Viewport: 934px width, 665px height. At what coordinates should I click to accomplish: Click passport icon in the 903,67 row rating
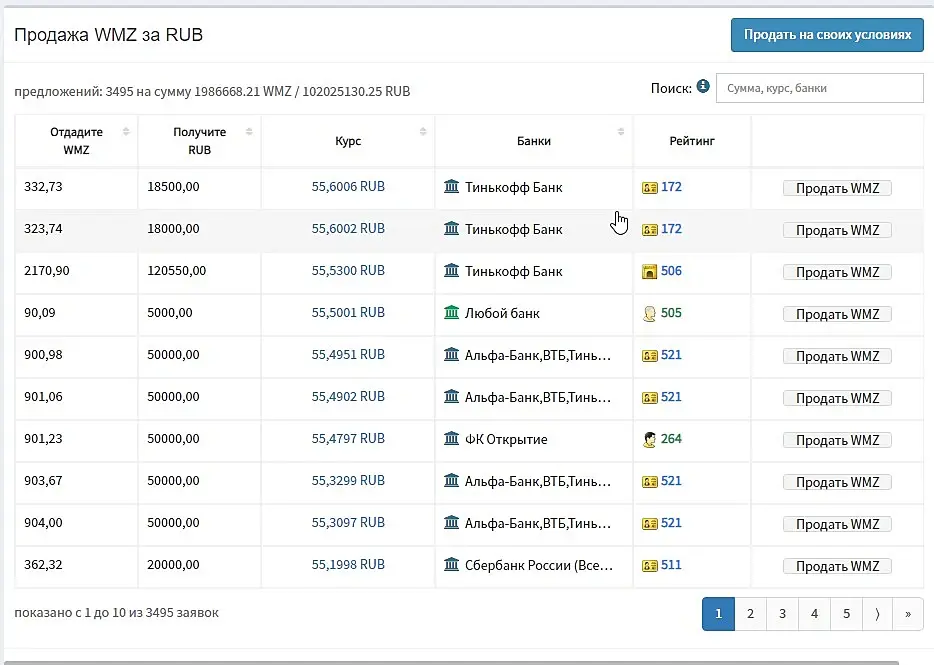tap(649, 481)
